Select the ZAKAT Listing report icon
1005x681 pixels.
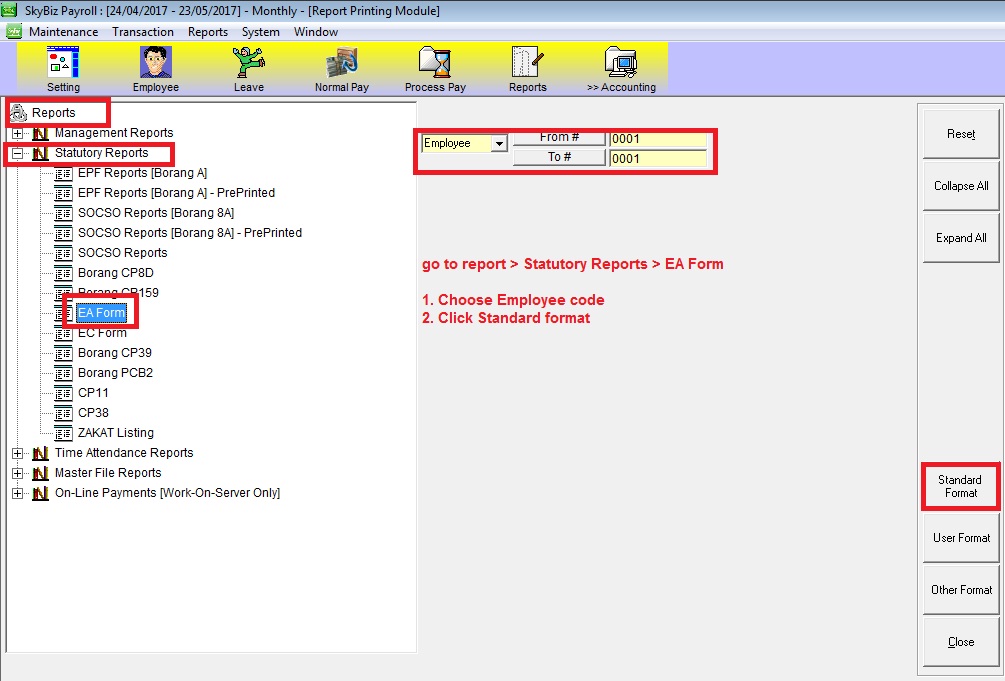tap(63, 433)
